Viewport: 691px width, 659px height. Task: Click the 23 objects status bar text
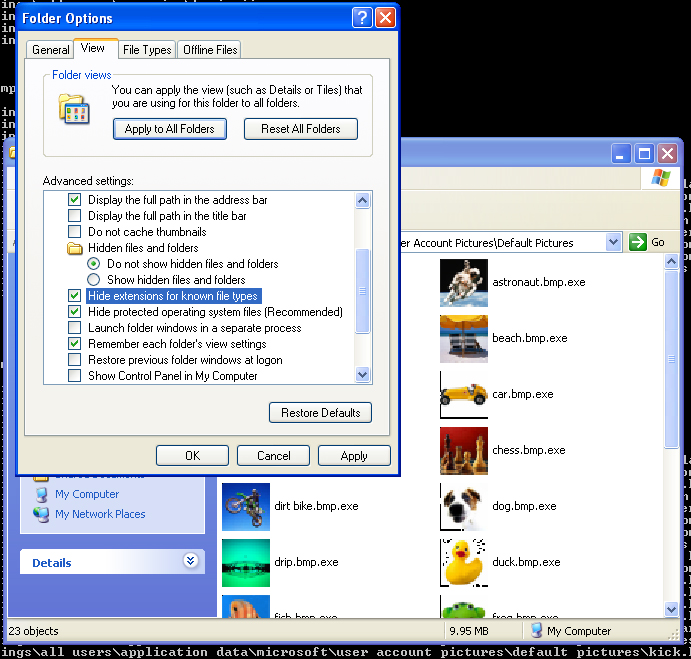click(33, 631)
